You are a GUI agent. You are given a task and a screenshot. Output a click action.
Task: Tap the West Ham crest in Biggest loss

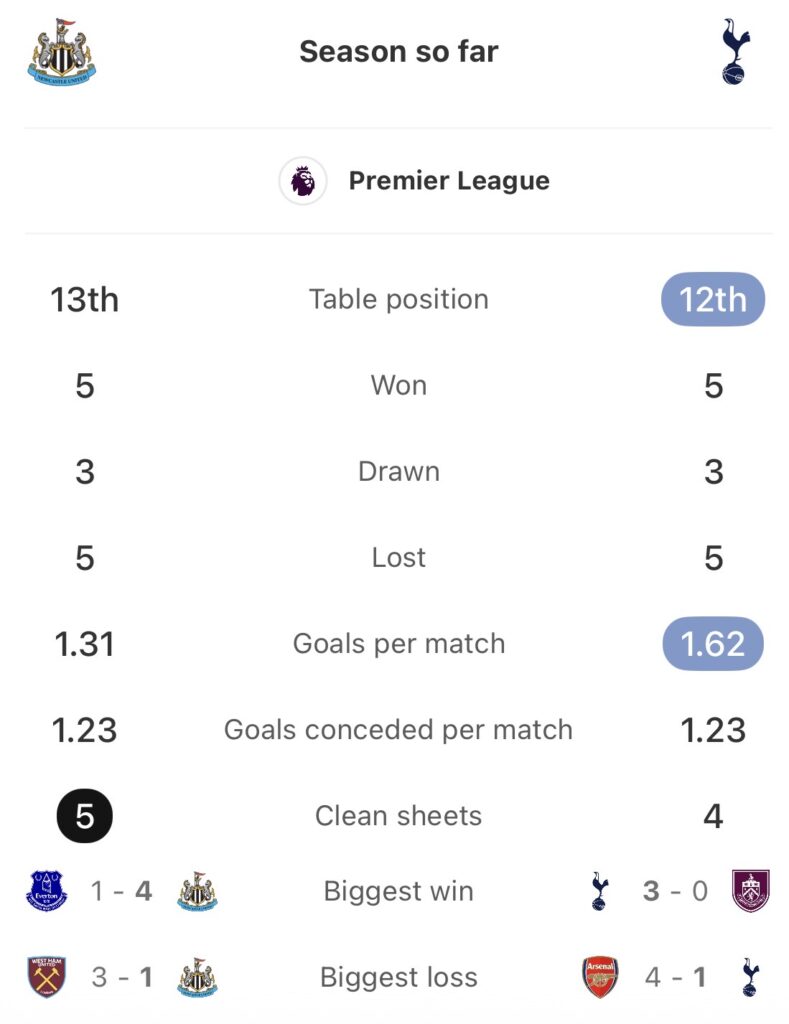point(46,977)
